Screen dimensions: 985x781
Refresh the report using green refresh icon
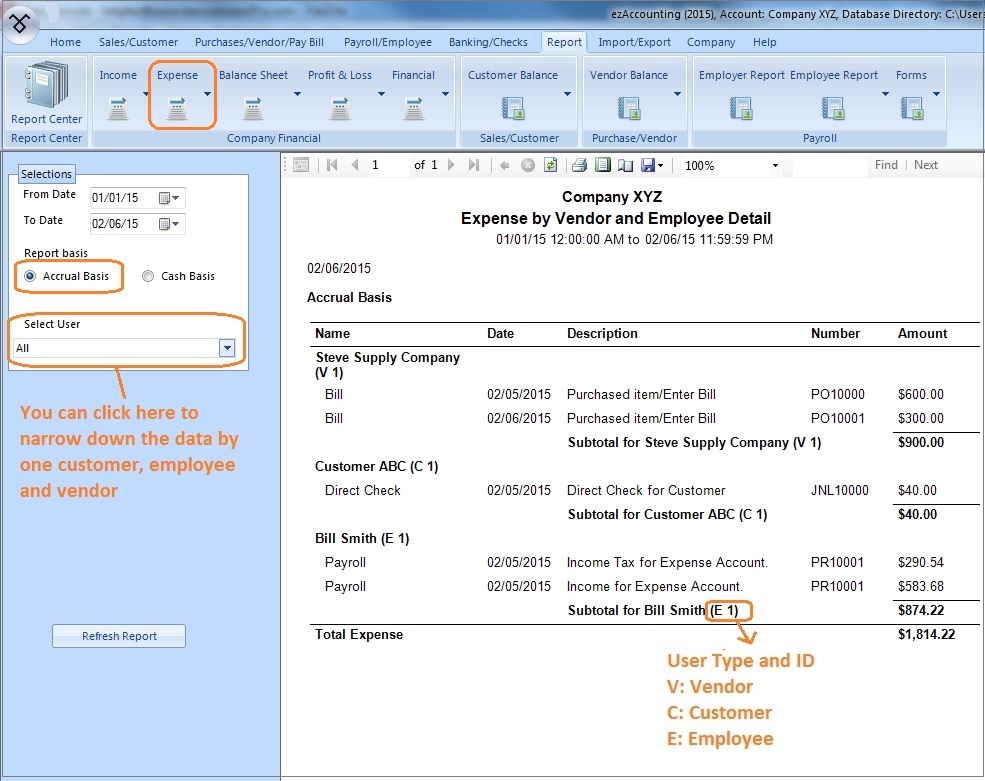click(550, 165)
